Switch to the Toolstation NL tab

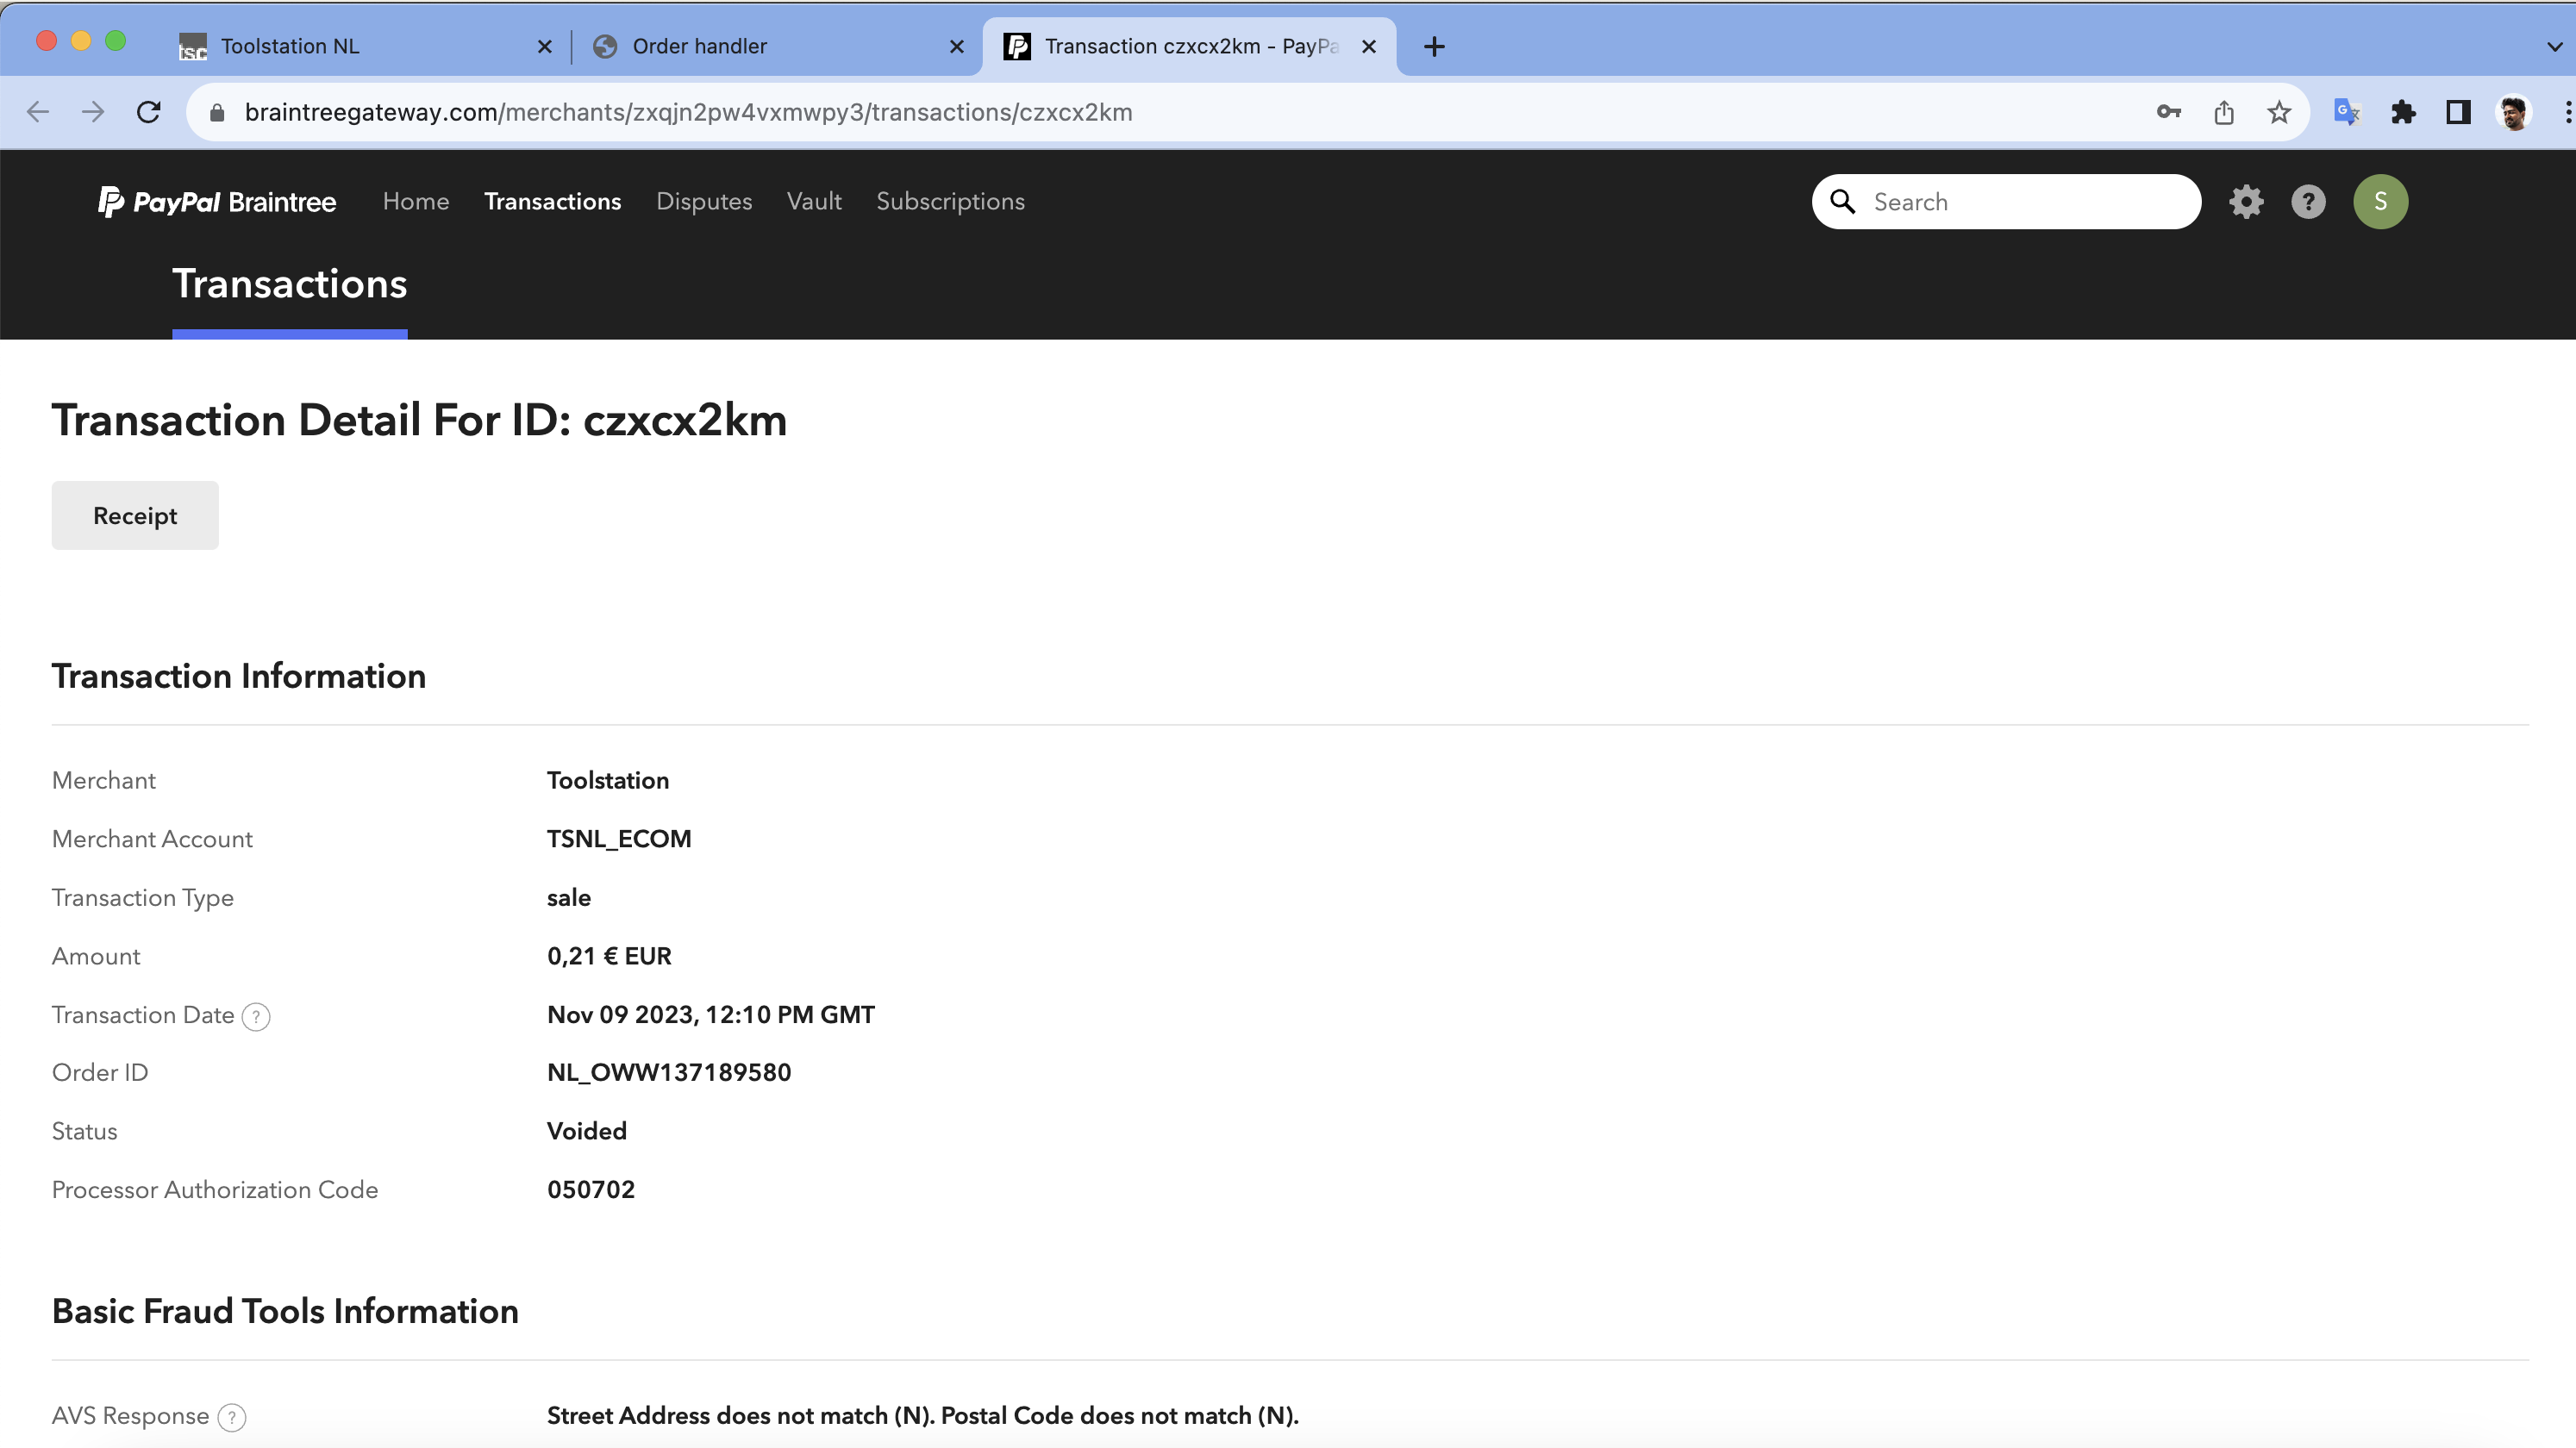290,46
